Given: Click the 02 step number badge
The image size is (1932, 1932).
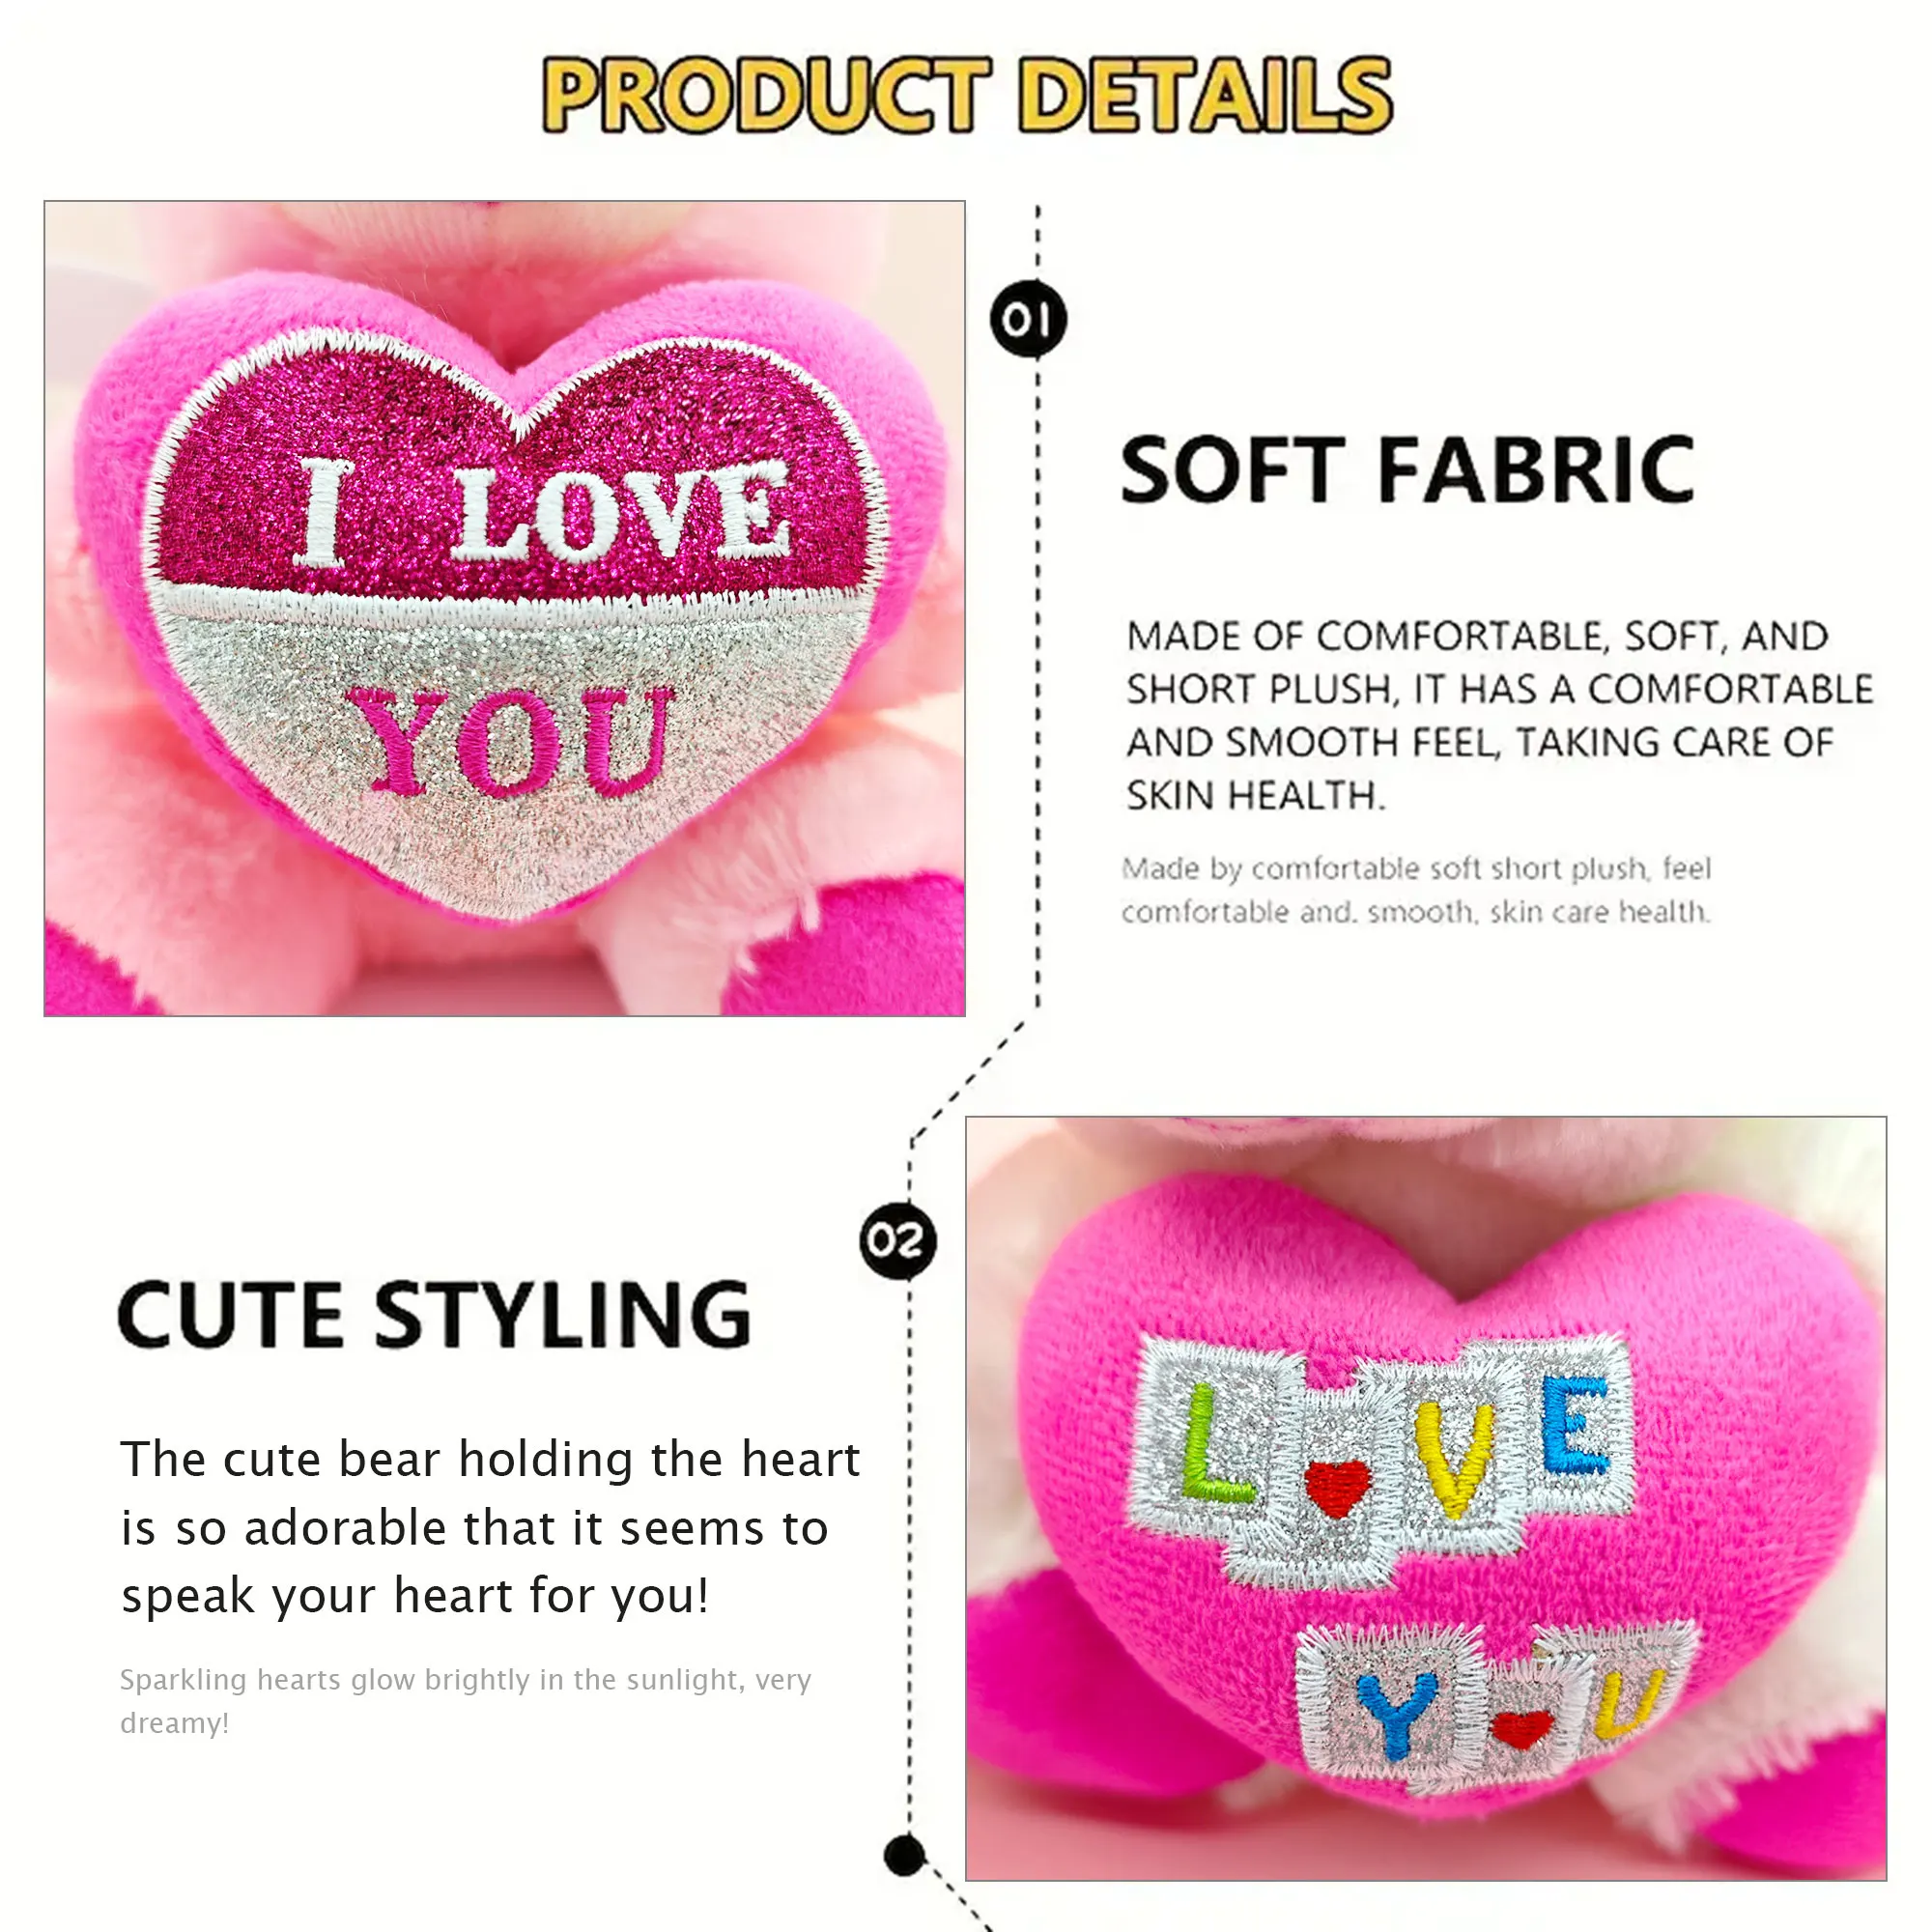Looking at the screenshot, I should [898, 1241].
